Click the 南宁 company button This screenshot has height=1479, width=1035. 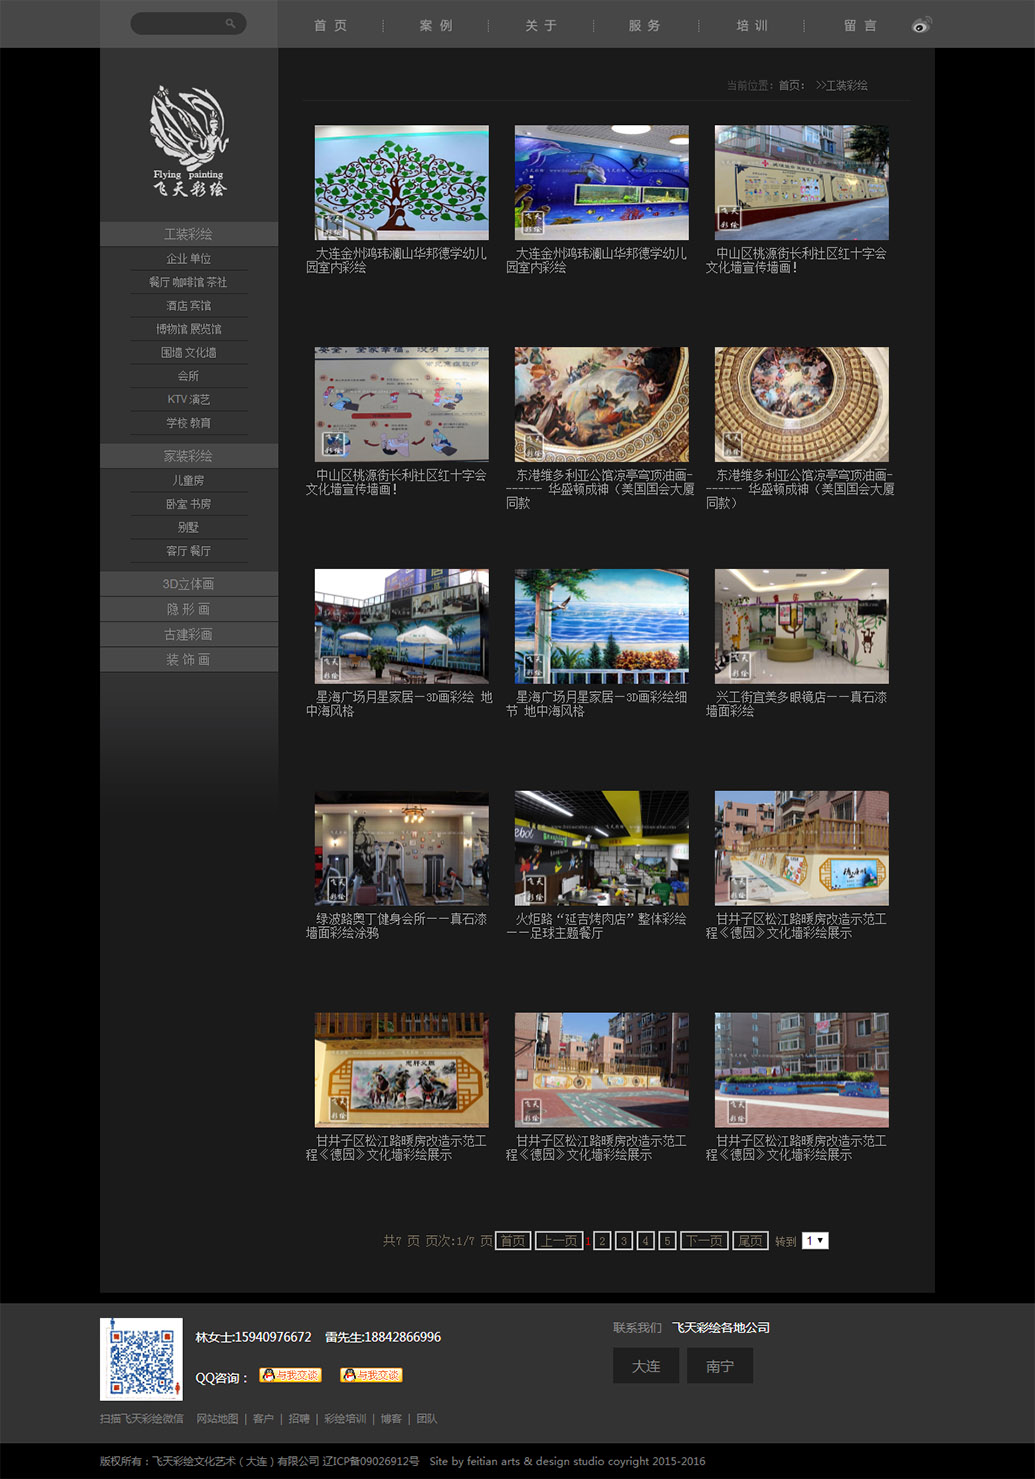pyautogui.click(x=720, y=1366)
